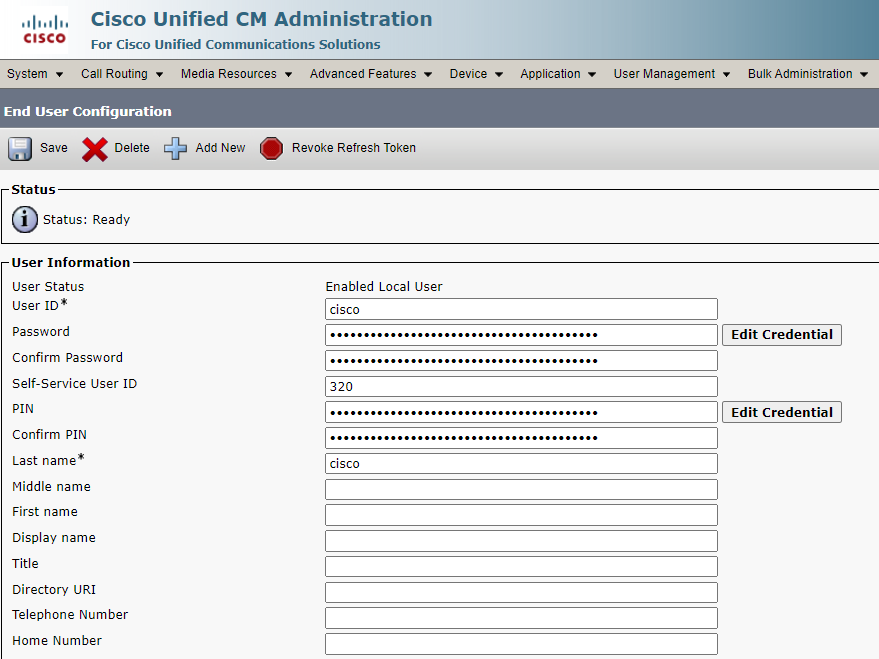Open the Bulk Administration menu
Screen dimensions: 879x659
[808, 74]
